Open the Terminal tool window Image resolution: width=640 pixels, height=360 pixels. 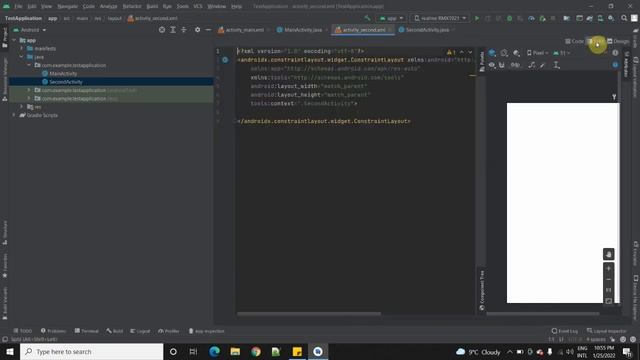pyautogui.click(x=87, y=331)
